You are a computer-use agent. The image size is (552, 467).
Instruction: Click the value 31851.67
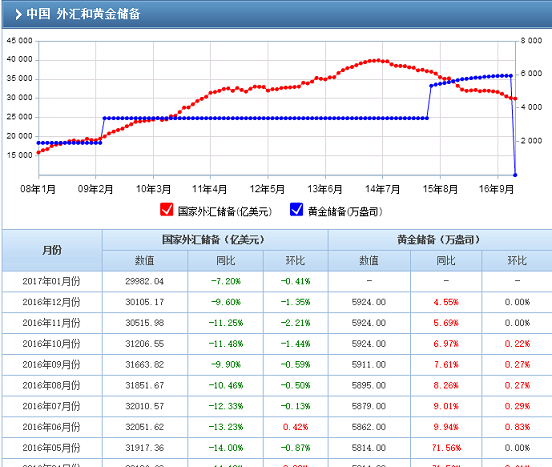145,385
